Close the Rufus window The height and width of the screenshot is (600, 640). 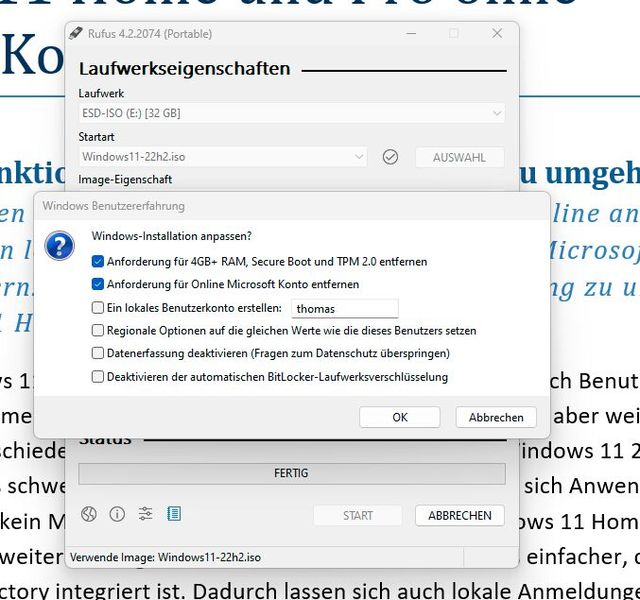point(497,33)
